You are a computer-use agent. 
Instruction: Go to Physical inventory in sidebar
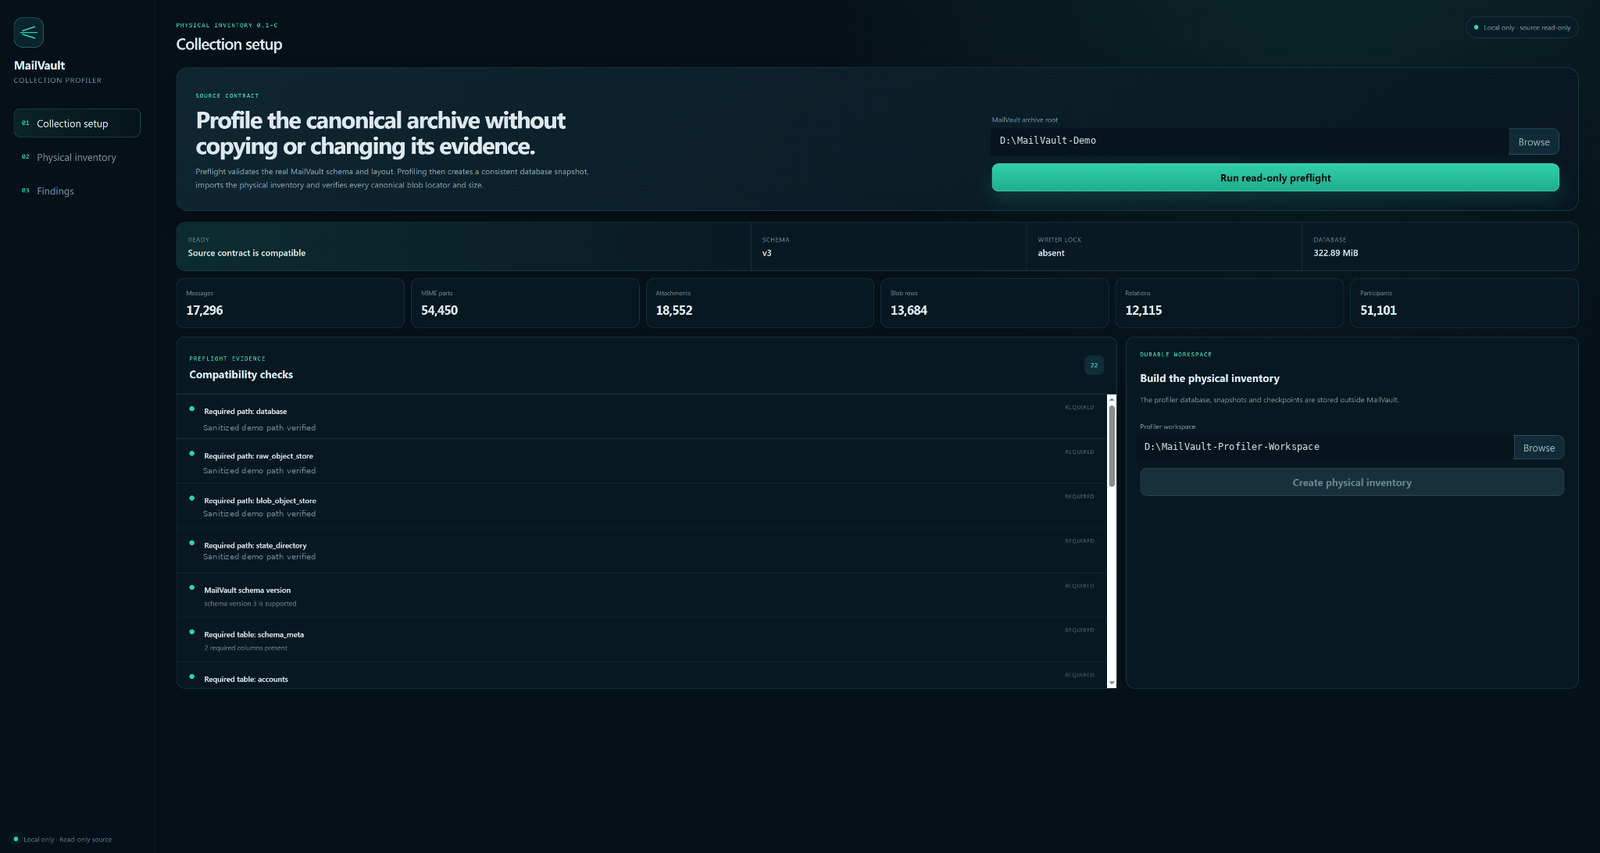(x=77, y=157)
